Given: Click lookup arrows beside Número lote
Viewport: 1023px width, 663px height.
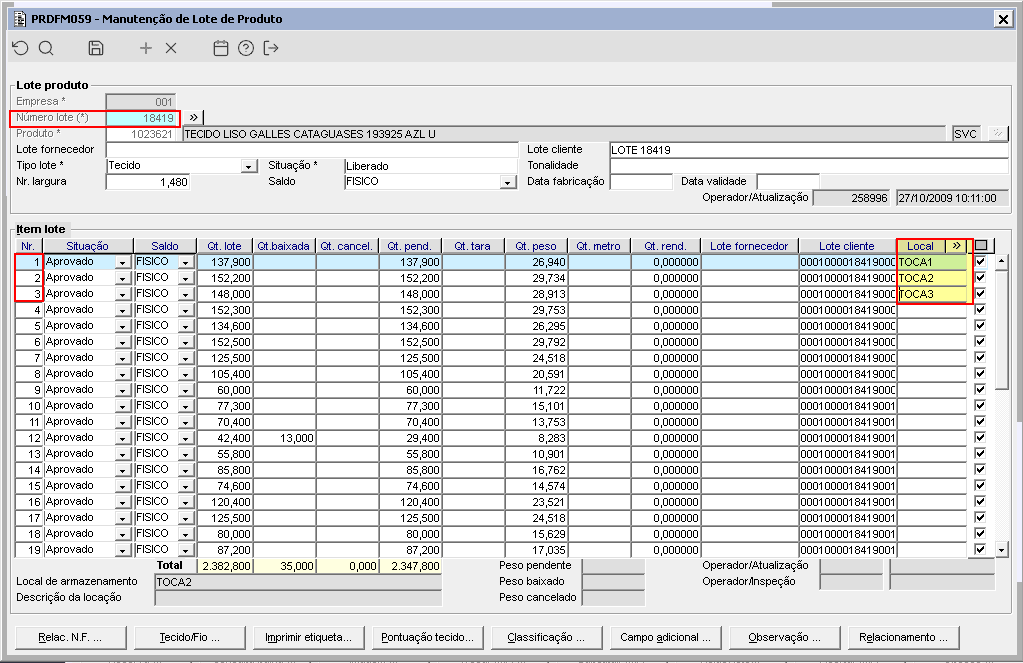Looking at the screenshot, I should (194, 118).
